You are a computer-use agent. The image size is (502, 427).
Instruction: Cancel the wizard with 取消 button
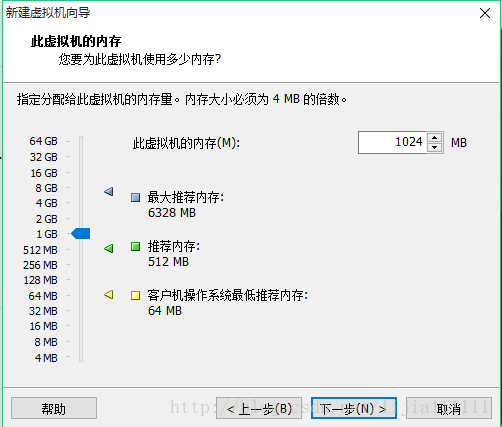pos(449,408)
